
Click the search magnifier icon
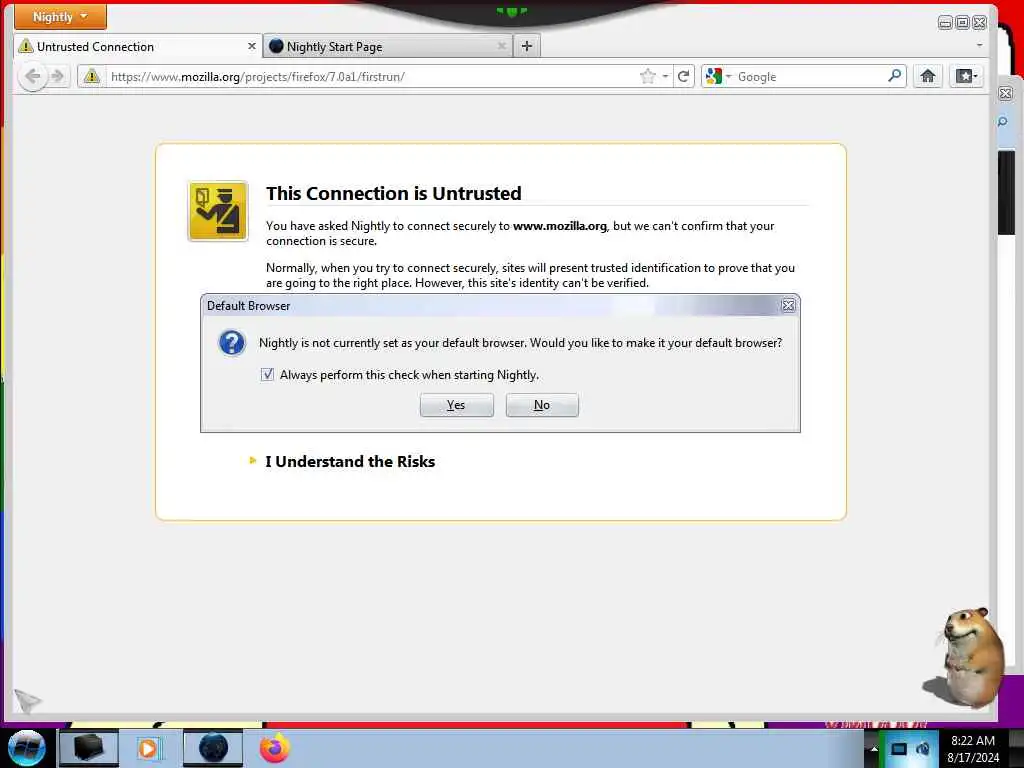click(x=895, y=76)
